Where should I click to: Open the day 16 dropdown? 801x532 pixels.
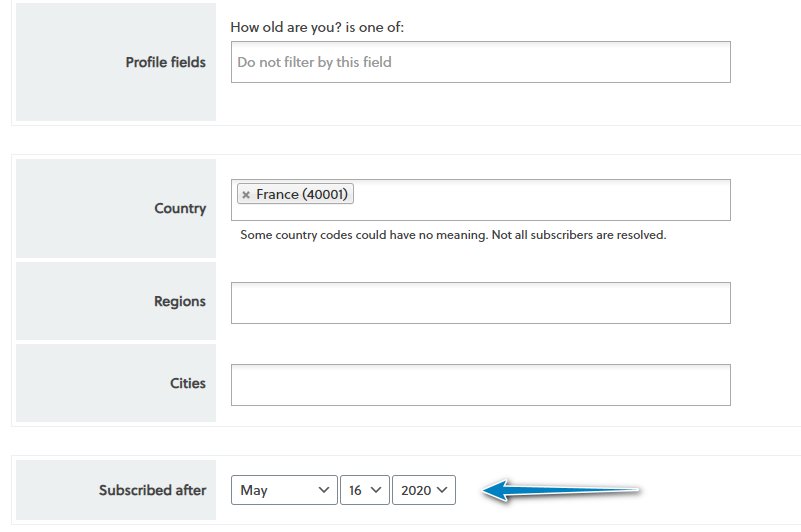coord(365,490)
